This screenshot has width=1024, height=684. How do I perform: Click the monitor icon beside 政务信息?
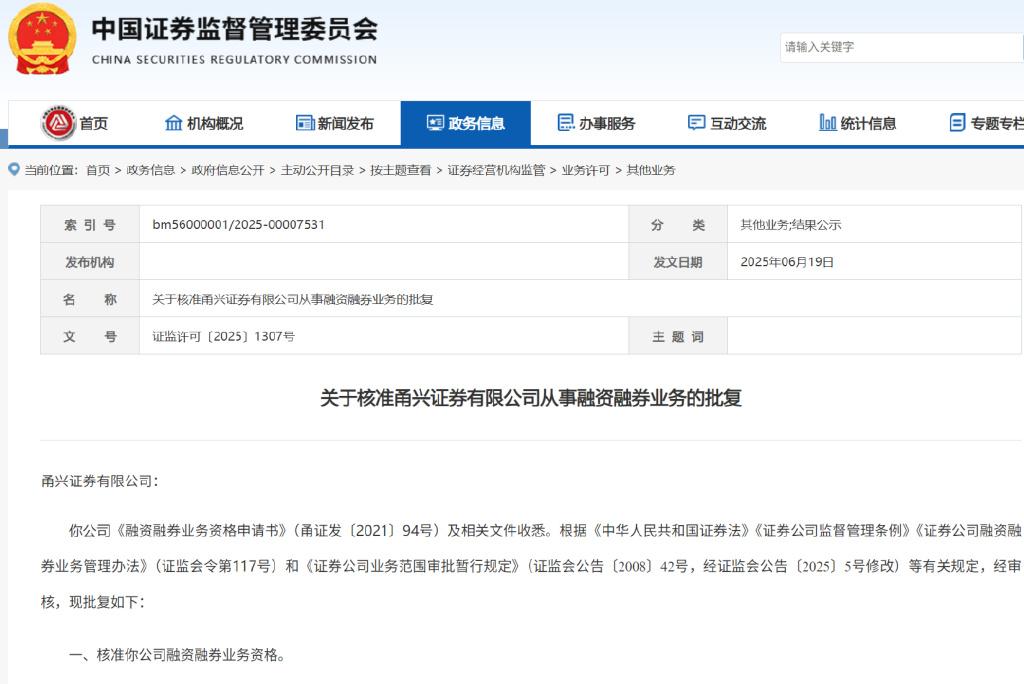[435, 123]
